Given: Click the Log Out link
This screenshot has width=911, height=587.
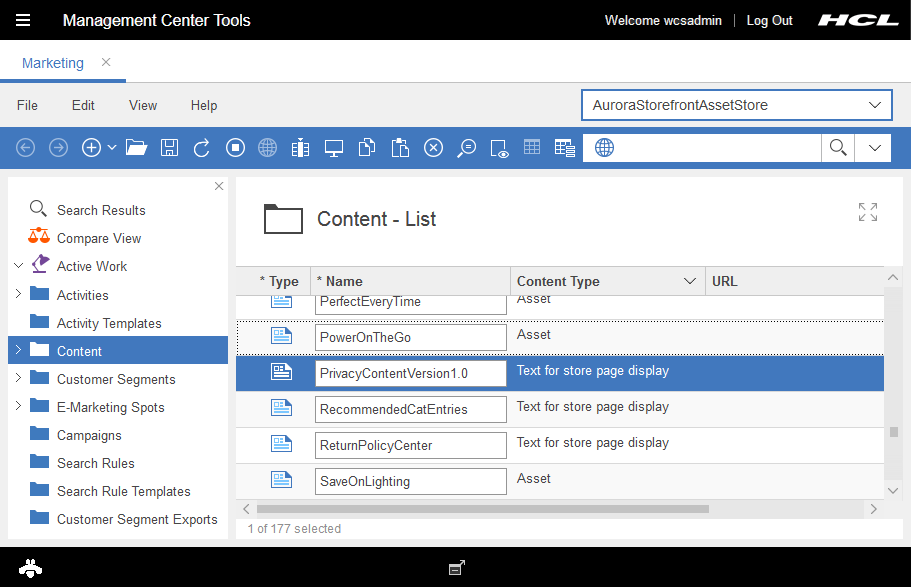Looking at the screenshot, I should (769, 20).
